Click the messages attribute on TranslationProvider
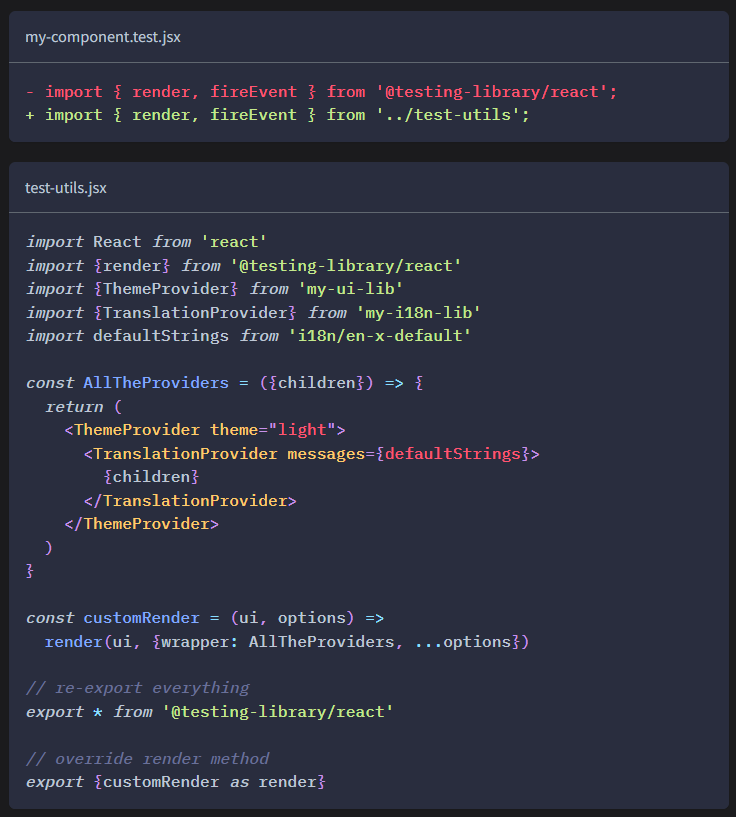 point(326,453)
